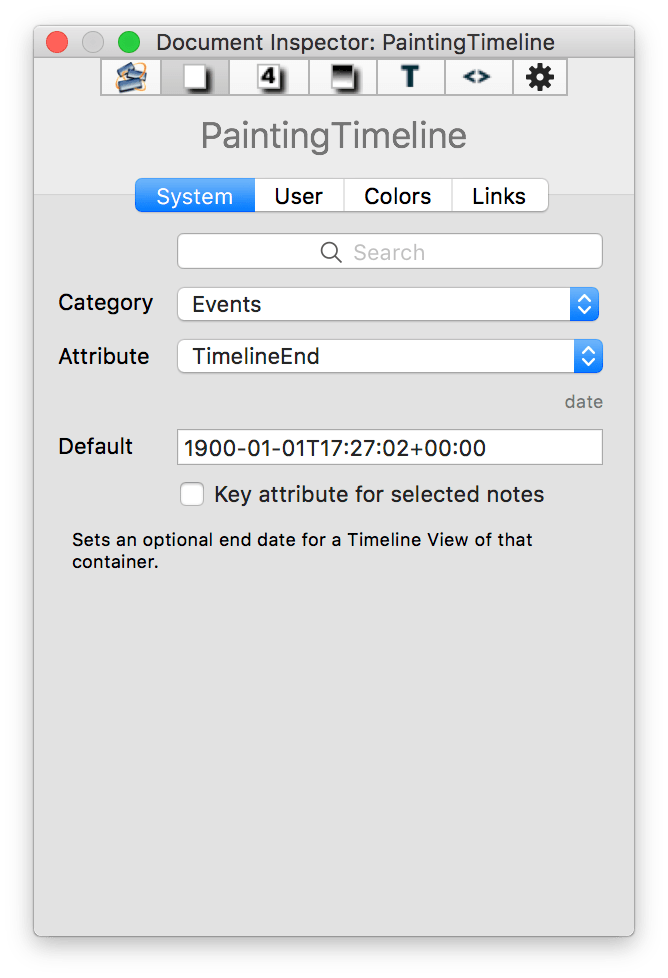Open the Export inspector angle-brackets icon
Viewport: 668px width, 978px height.
click(x=477, y=77)
